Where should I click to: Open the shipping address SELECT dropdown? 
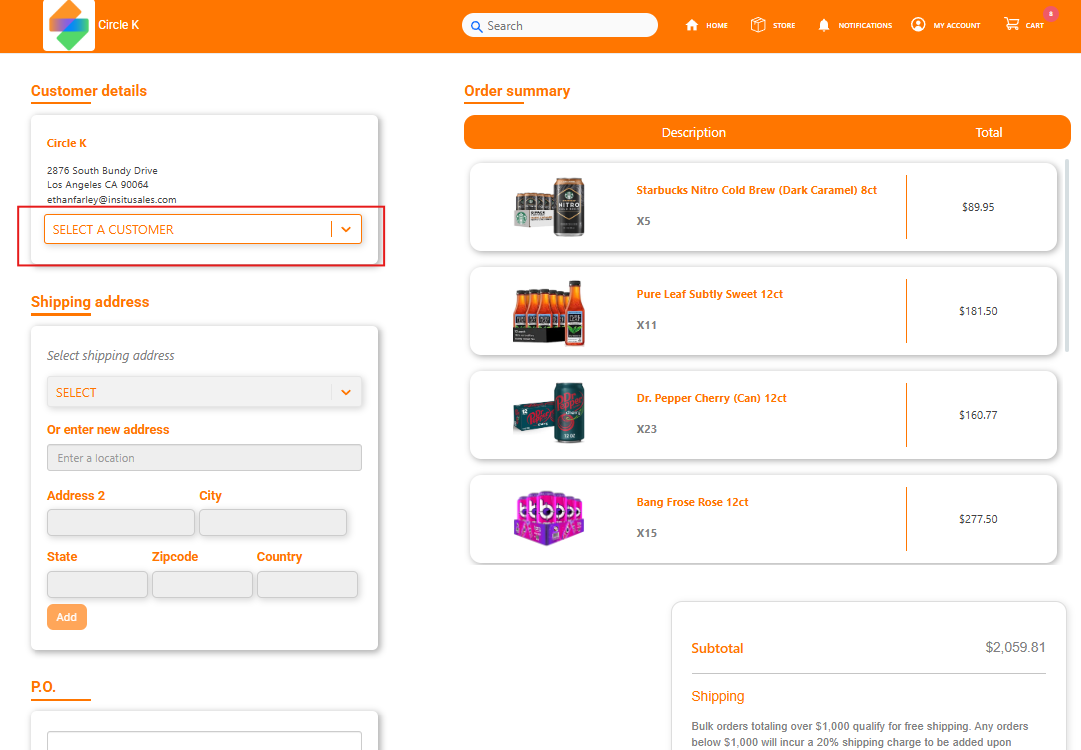click(204, 392)
